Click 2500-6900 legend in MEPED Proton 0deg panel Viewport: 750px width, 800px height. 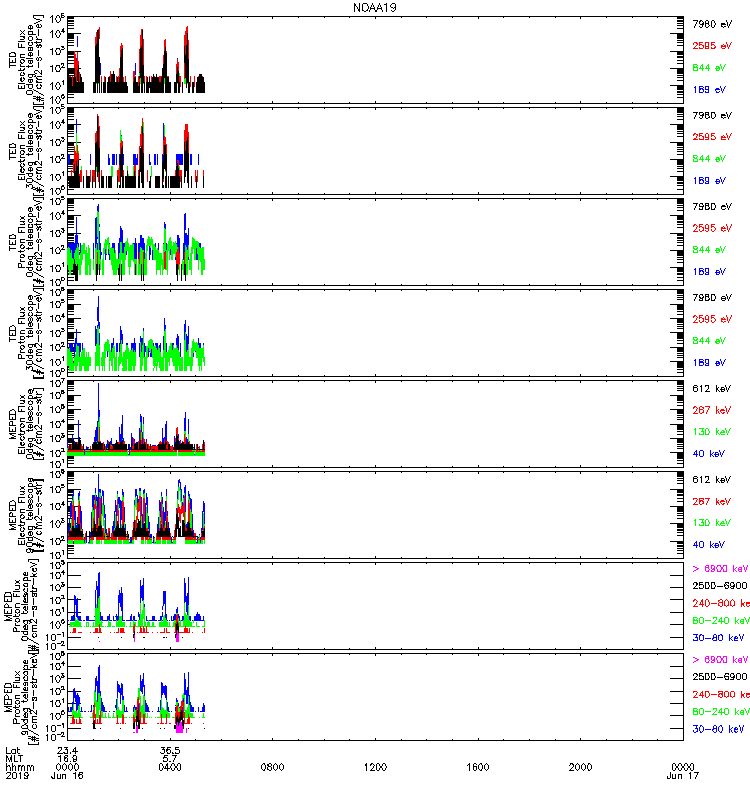720,586
